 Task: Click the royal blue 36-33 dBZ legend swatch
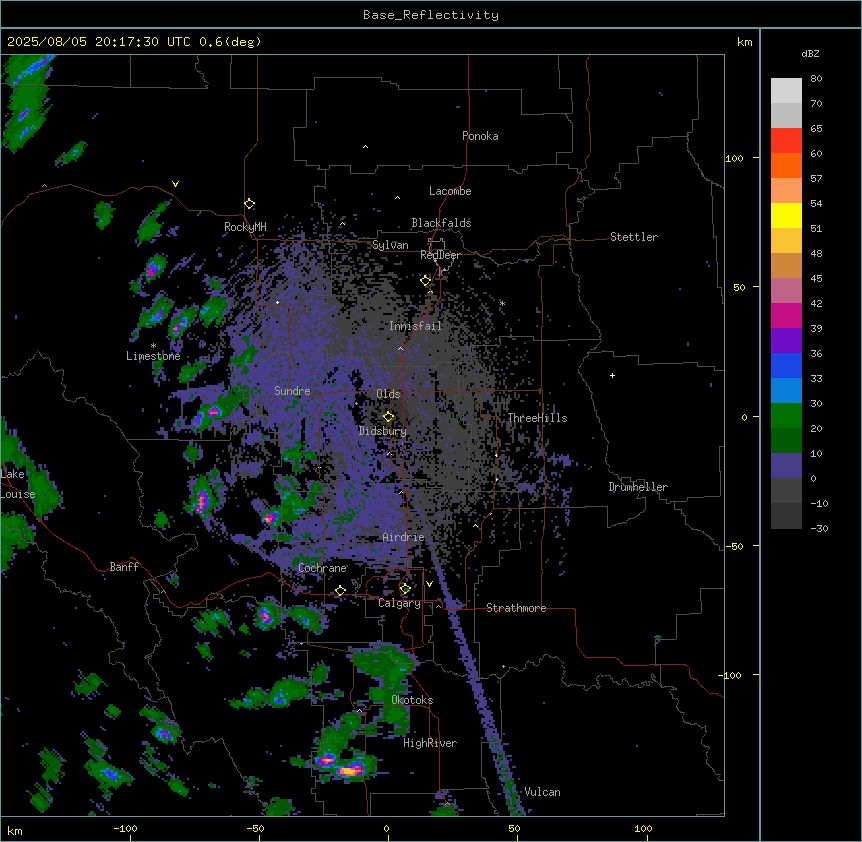(x=786, y=365)
